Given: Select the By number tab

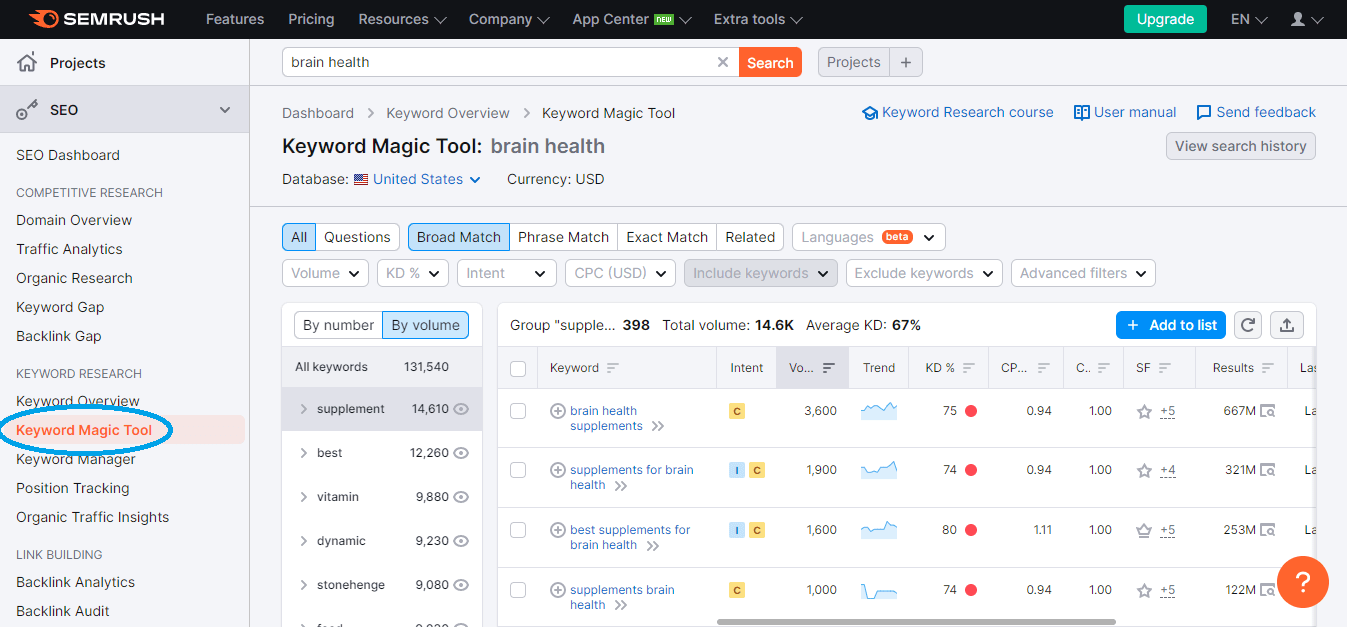Looking at the screenshot, I should (338, 325).
